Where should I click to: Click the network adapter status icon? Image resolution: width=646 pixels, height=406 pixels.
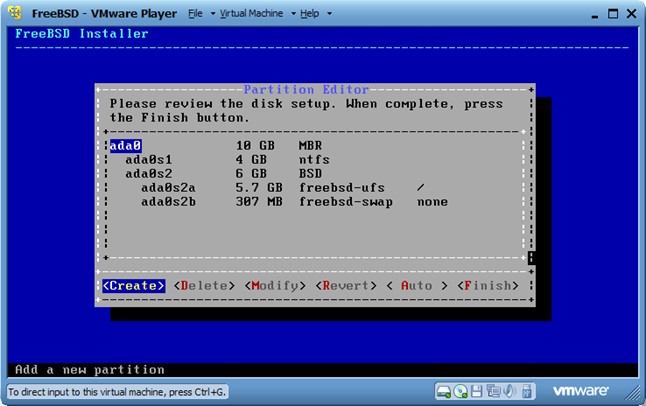pyautogui.click(x=493, y=391)
